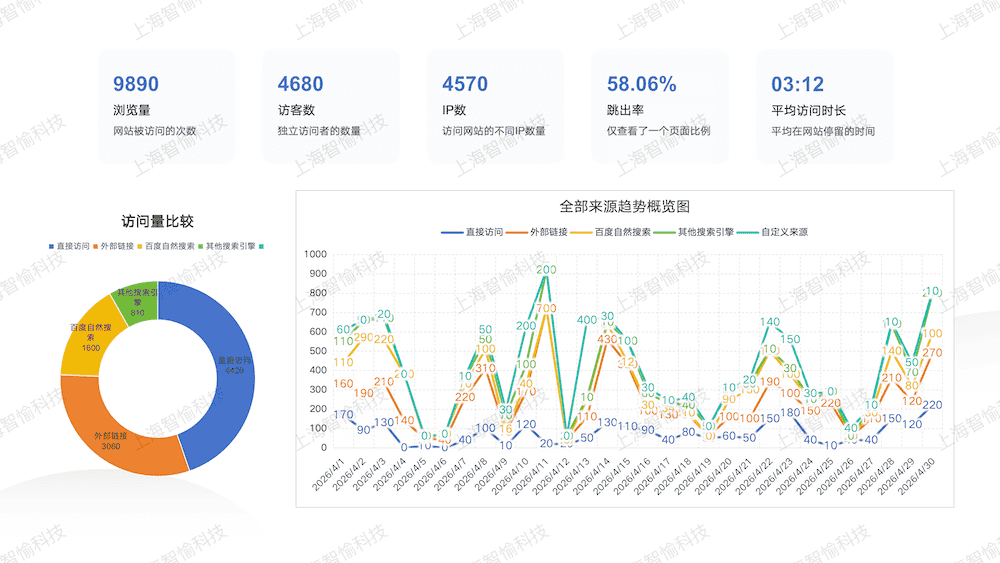Click the x-axis date 2026/4/5
The image size is (1000, 563).
[x=409, y=474]
